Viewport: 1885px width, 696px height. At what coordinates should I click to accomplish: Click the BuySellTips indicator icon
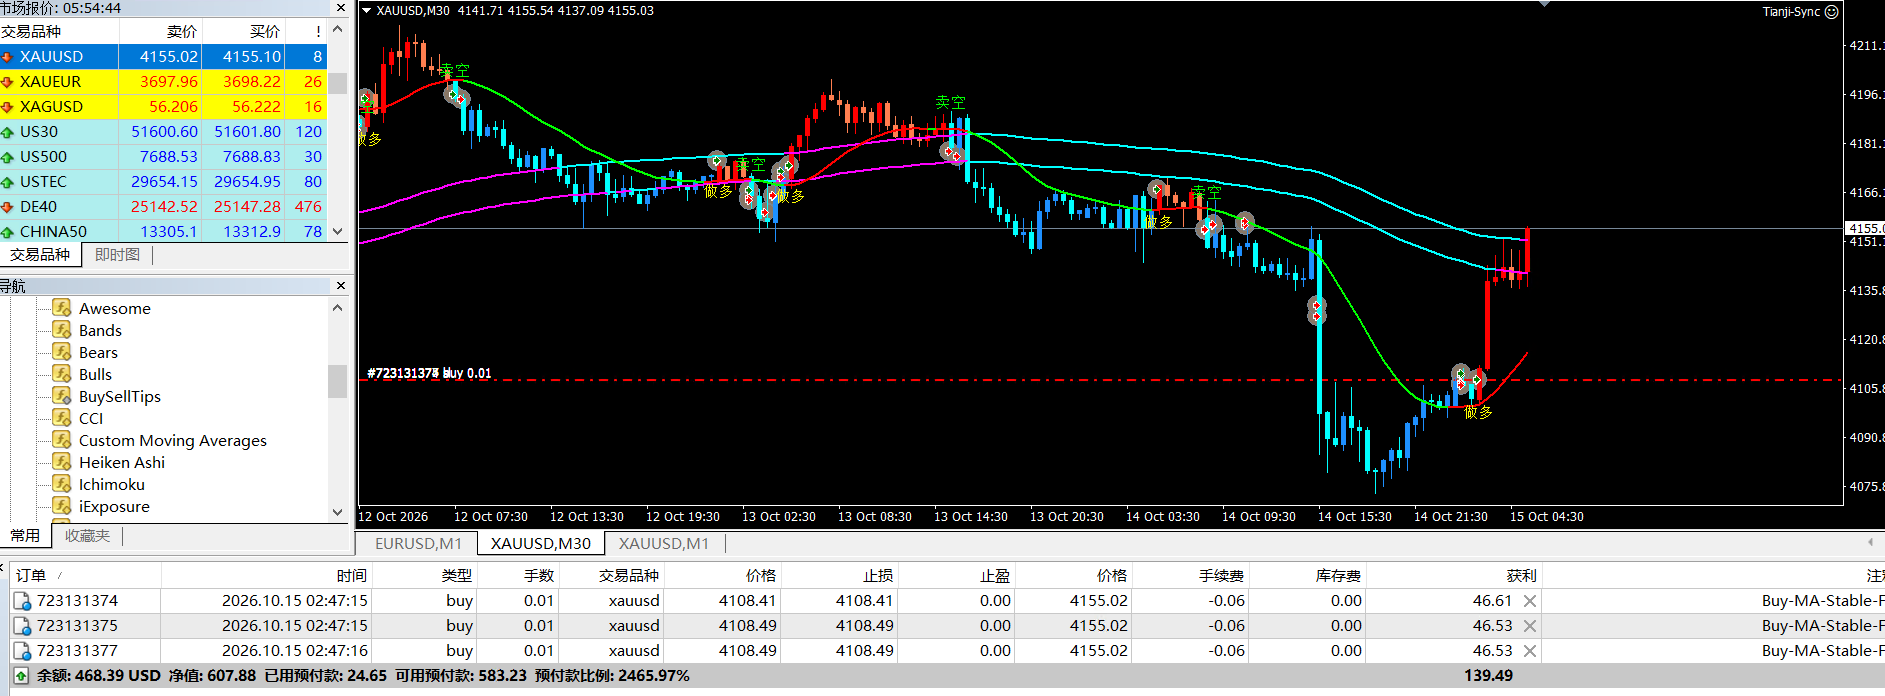click(62, 396)
